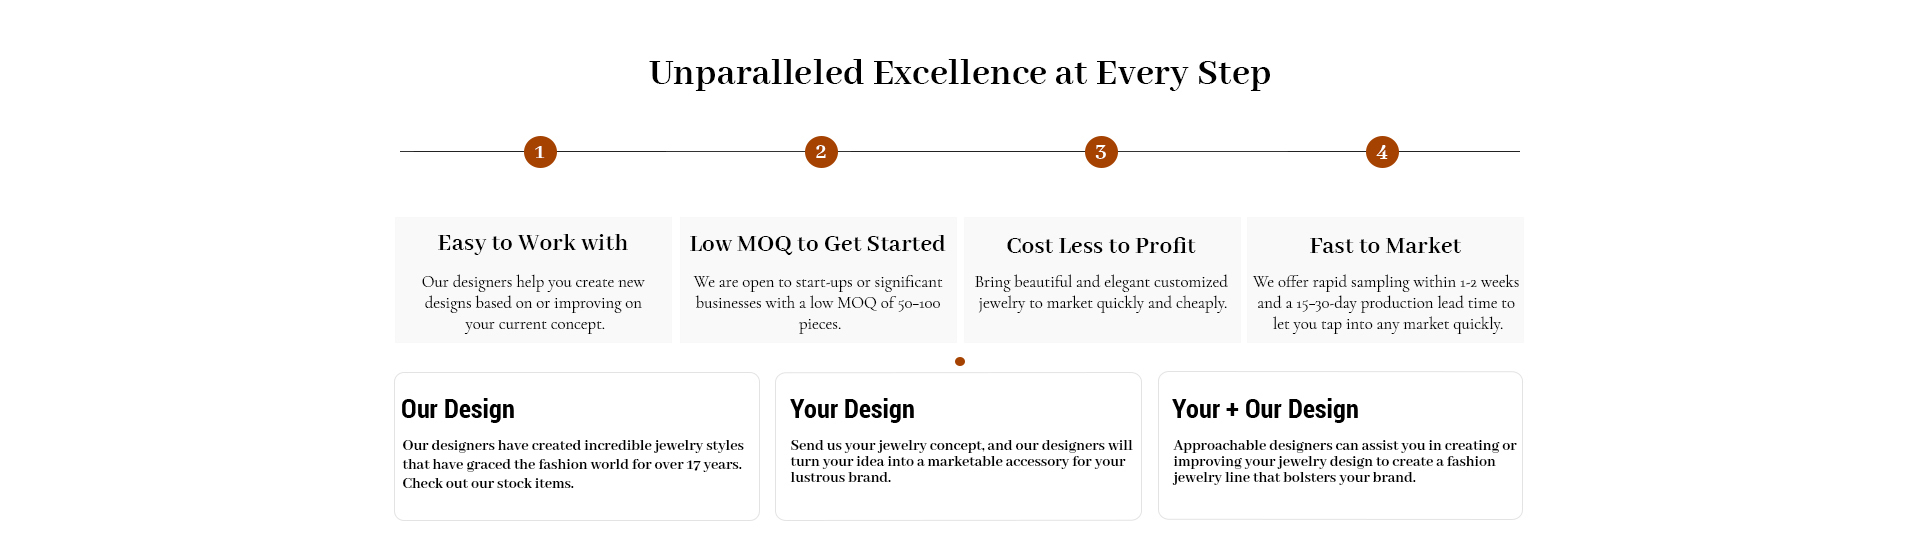Click the Cost Less to Profit heading

(x=1101, y=246)
